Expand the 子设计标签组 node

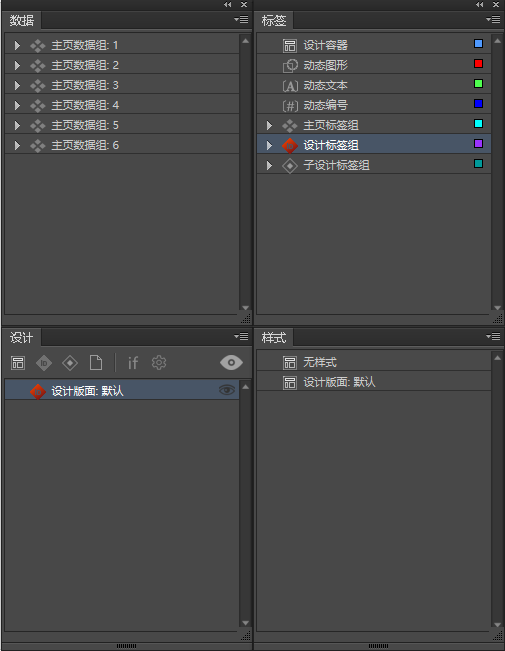point(269,165)
